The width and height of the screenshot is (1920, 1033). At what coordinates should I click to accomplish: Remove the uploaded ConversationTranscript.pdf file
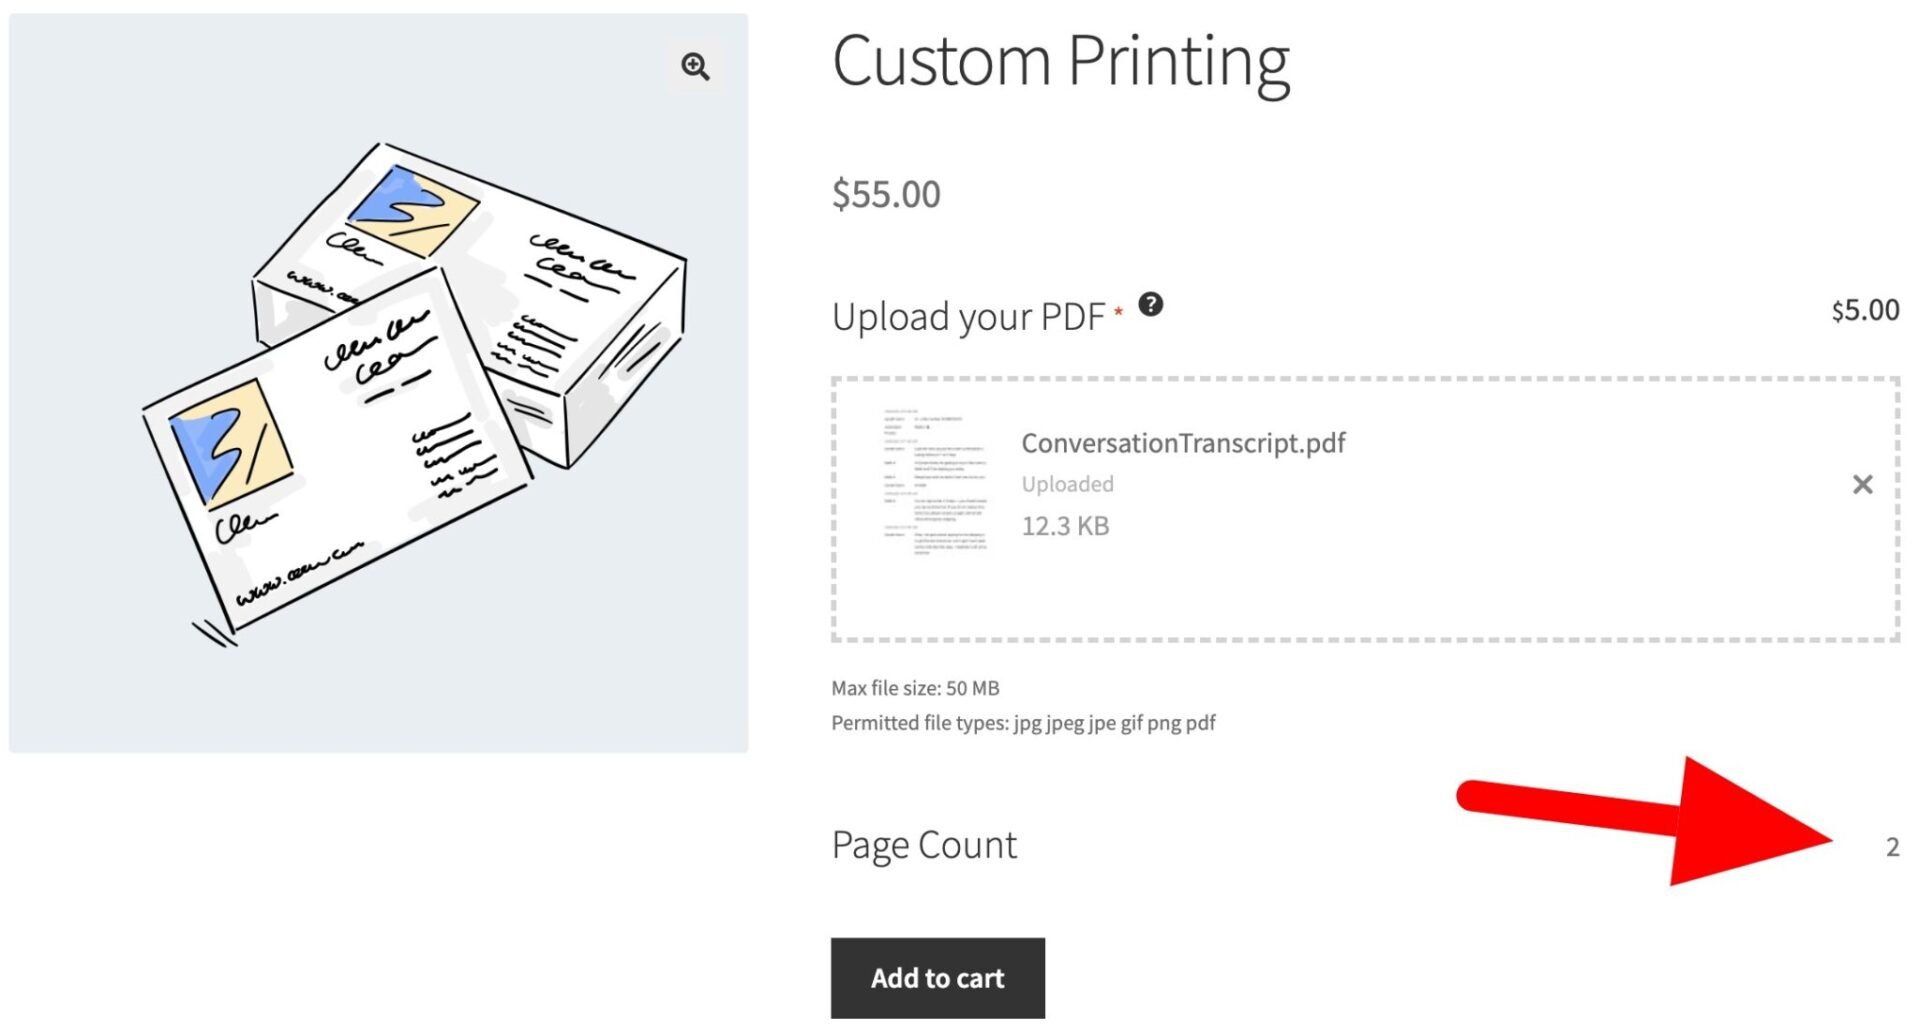tap(1862, 484)
